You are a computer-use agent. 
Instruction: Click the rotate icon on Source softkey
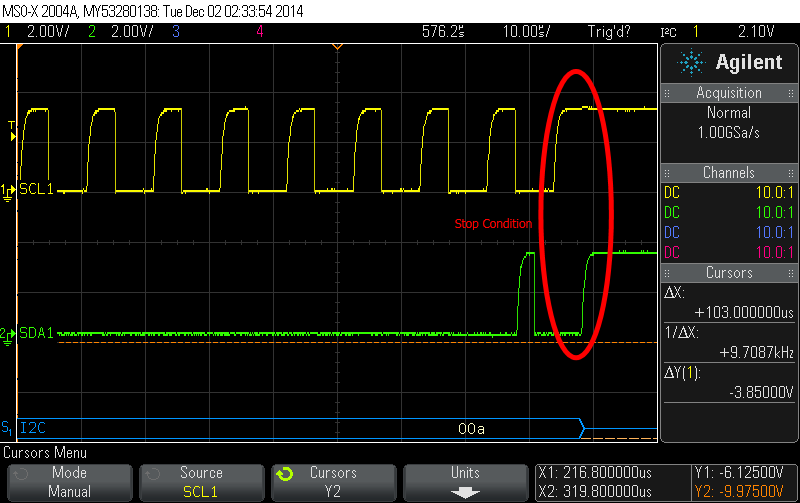click(x=153, y=474)
